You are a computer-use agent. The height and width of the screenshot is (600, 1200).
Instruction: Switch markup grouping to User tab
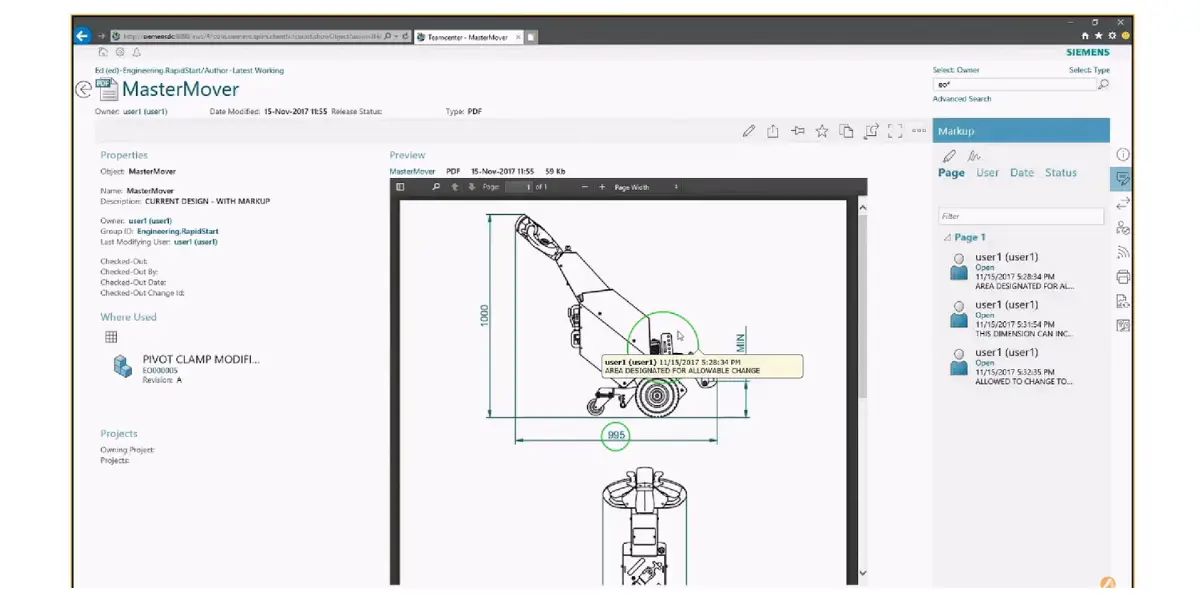coord(987,173)
